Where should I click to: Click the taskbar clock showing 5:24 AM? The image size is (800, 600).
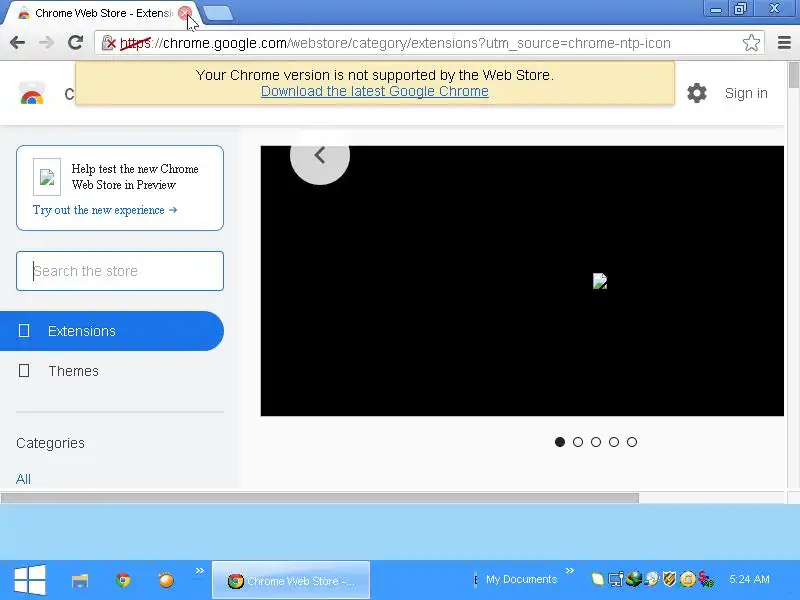pos(749,580)
